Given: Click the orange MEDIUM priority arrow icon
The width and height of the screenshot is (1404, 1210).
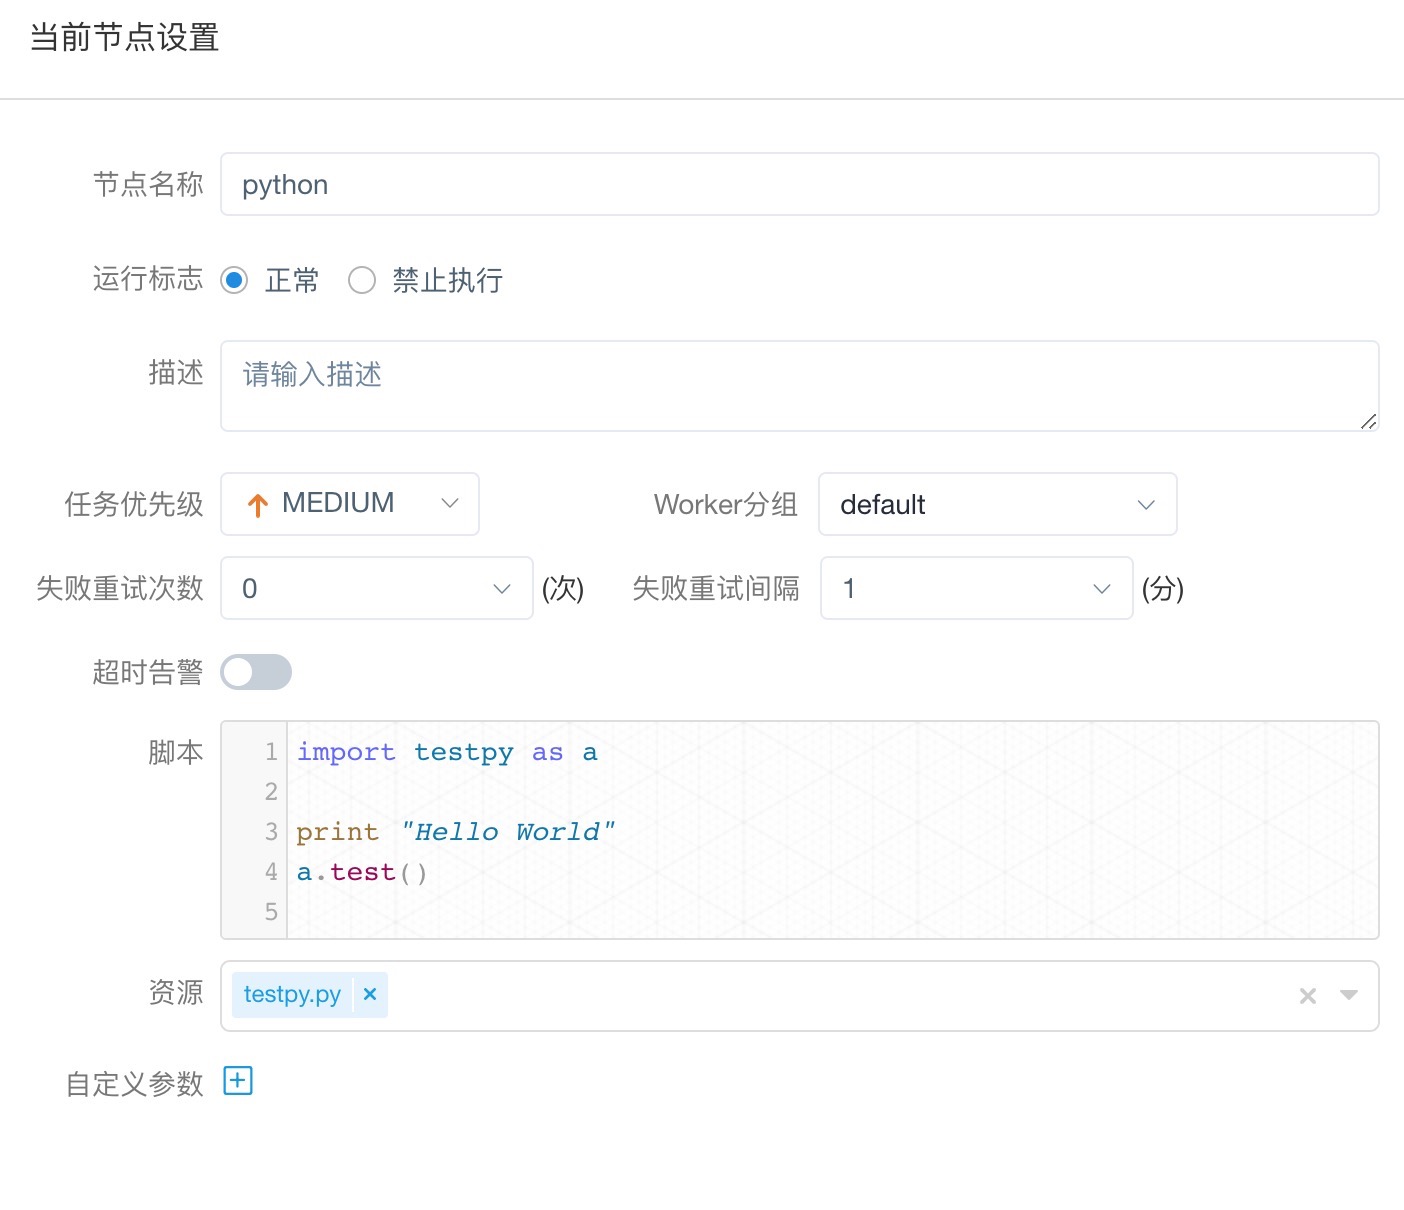Looking at the screenshot, I should point(258,505).
